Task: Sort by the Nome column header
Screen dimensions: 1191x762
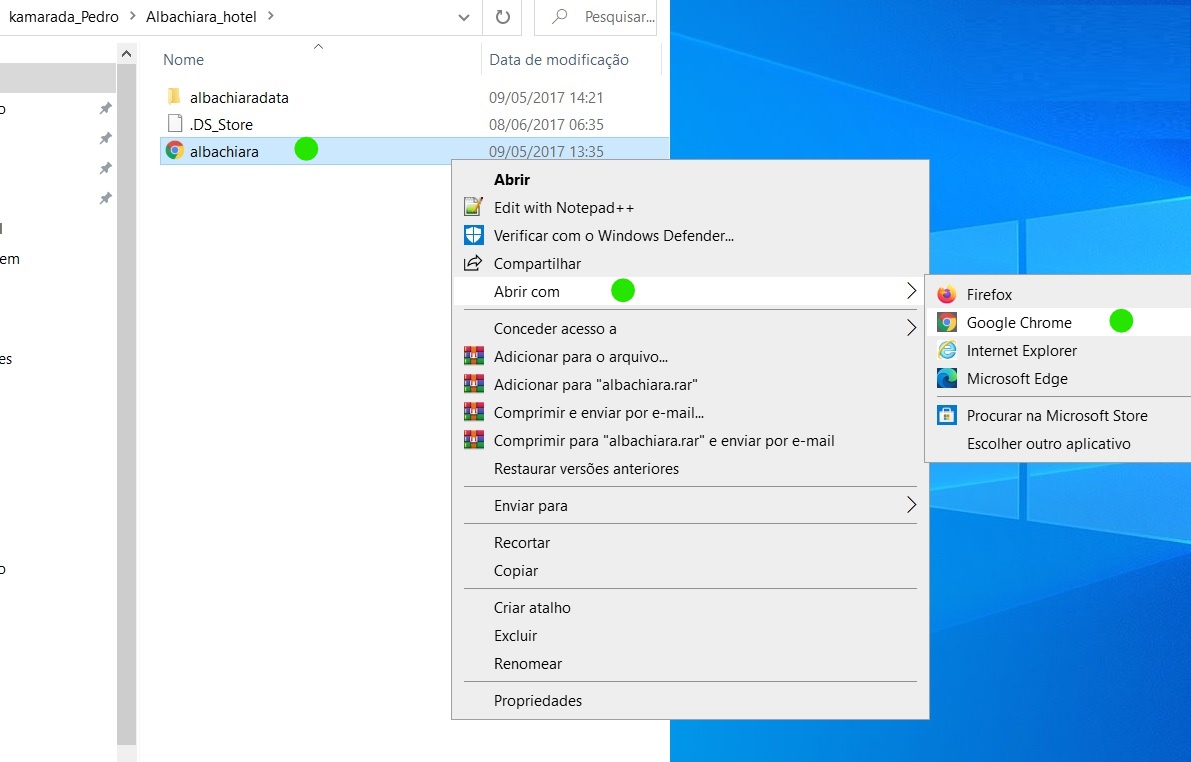Action: tap(184, 60)
